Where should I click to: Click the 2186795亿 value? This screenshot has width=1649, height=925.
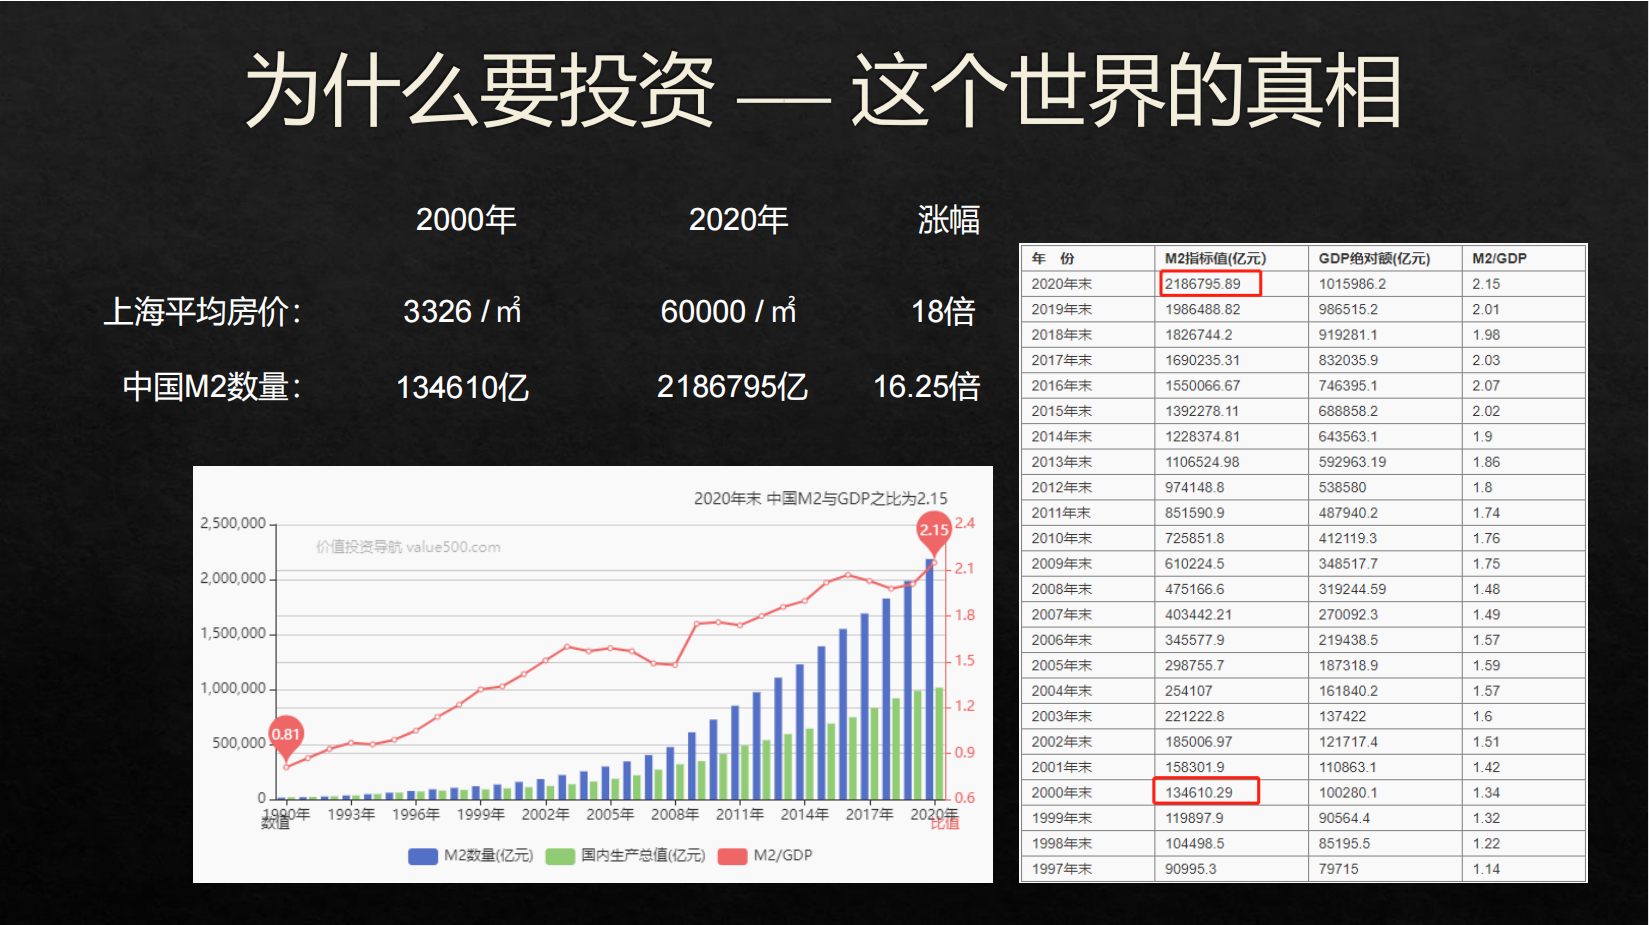pos(732,386)
